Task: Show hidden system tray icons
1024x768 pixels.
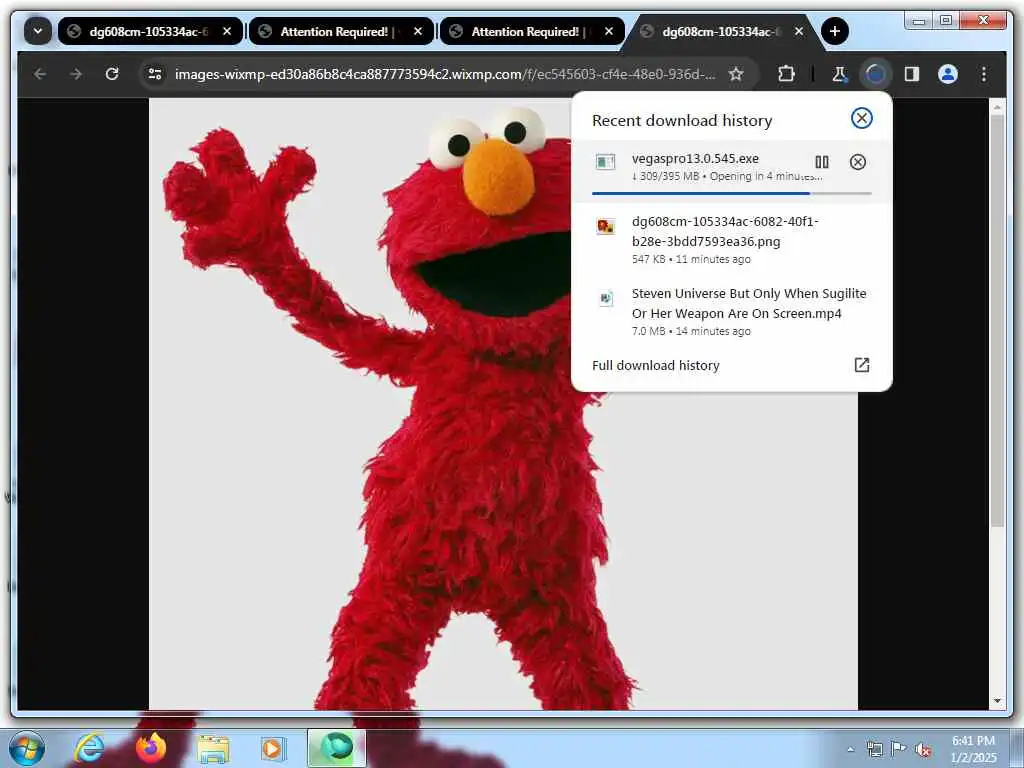Action: 850,749
